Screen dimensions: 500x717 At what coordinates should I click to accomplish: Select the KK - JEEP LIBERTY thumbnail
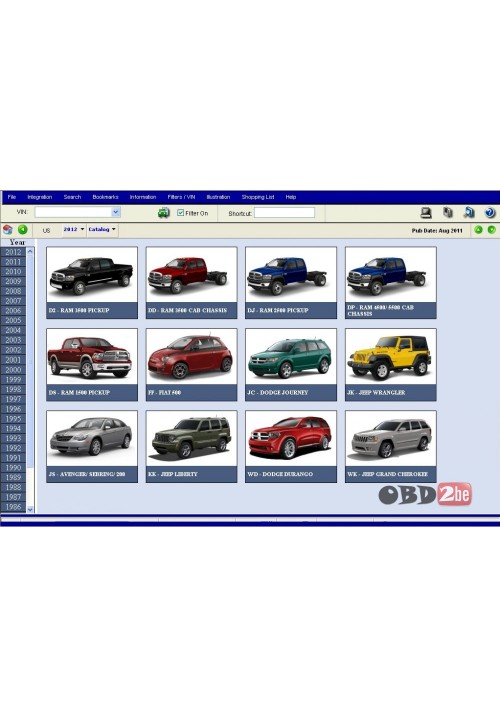191,446
